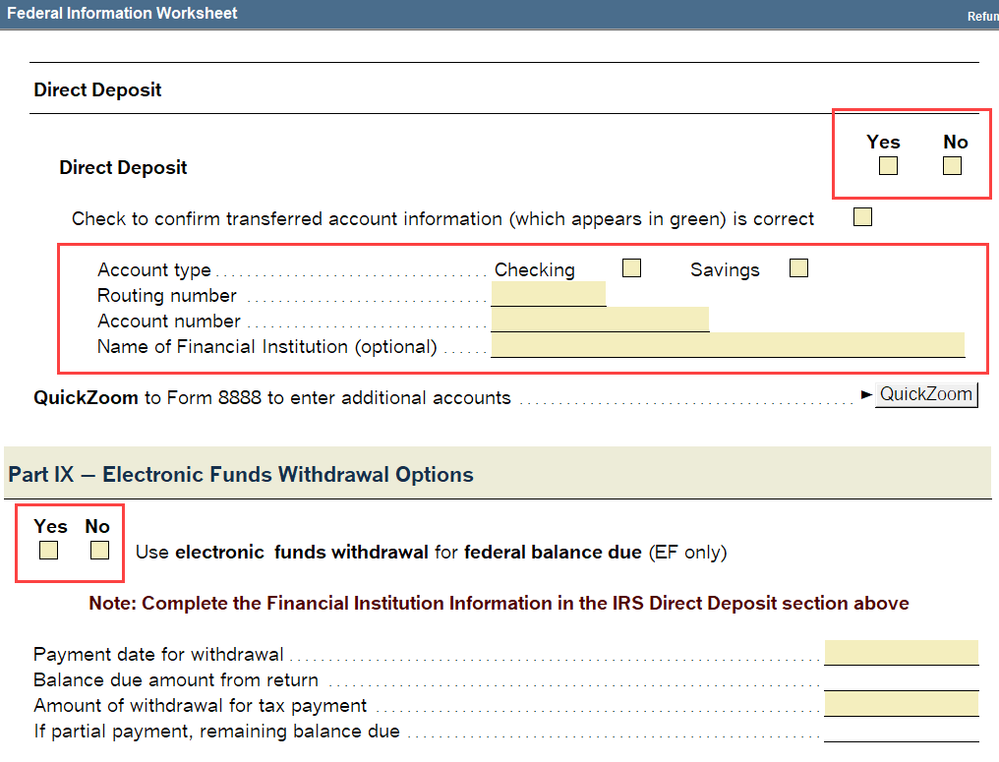This screenshot has height=762, width=999.
Task: Click the arrow icon beside QuickZoom
Action: pyautogui.click(x=866, y=395)
